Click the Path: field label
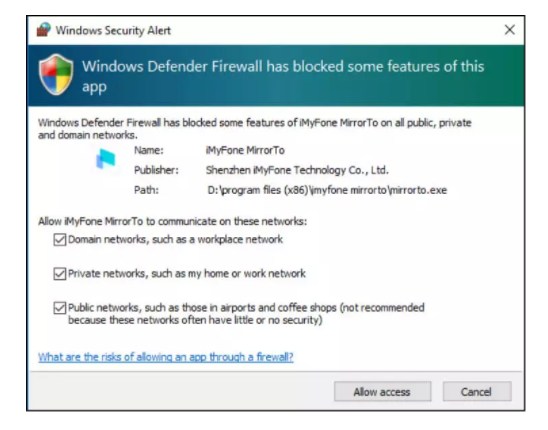Screen dimensions: 548x430 (146, 190)
